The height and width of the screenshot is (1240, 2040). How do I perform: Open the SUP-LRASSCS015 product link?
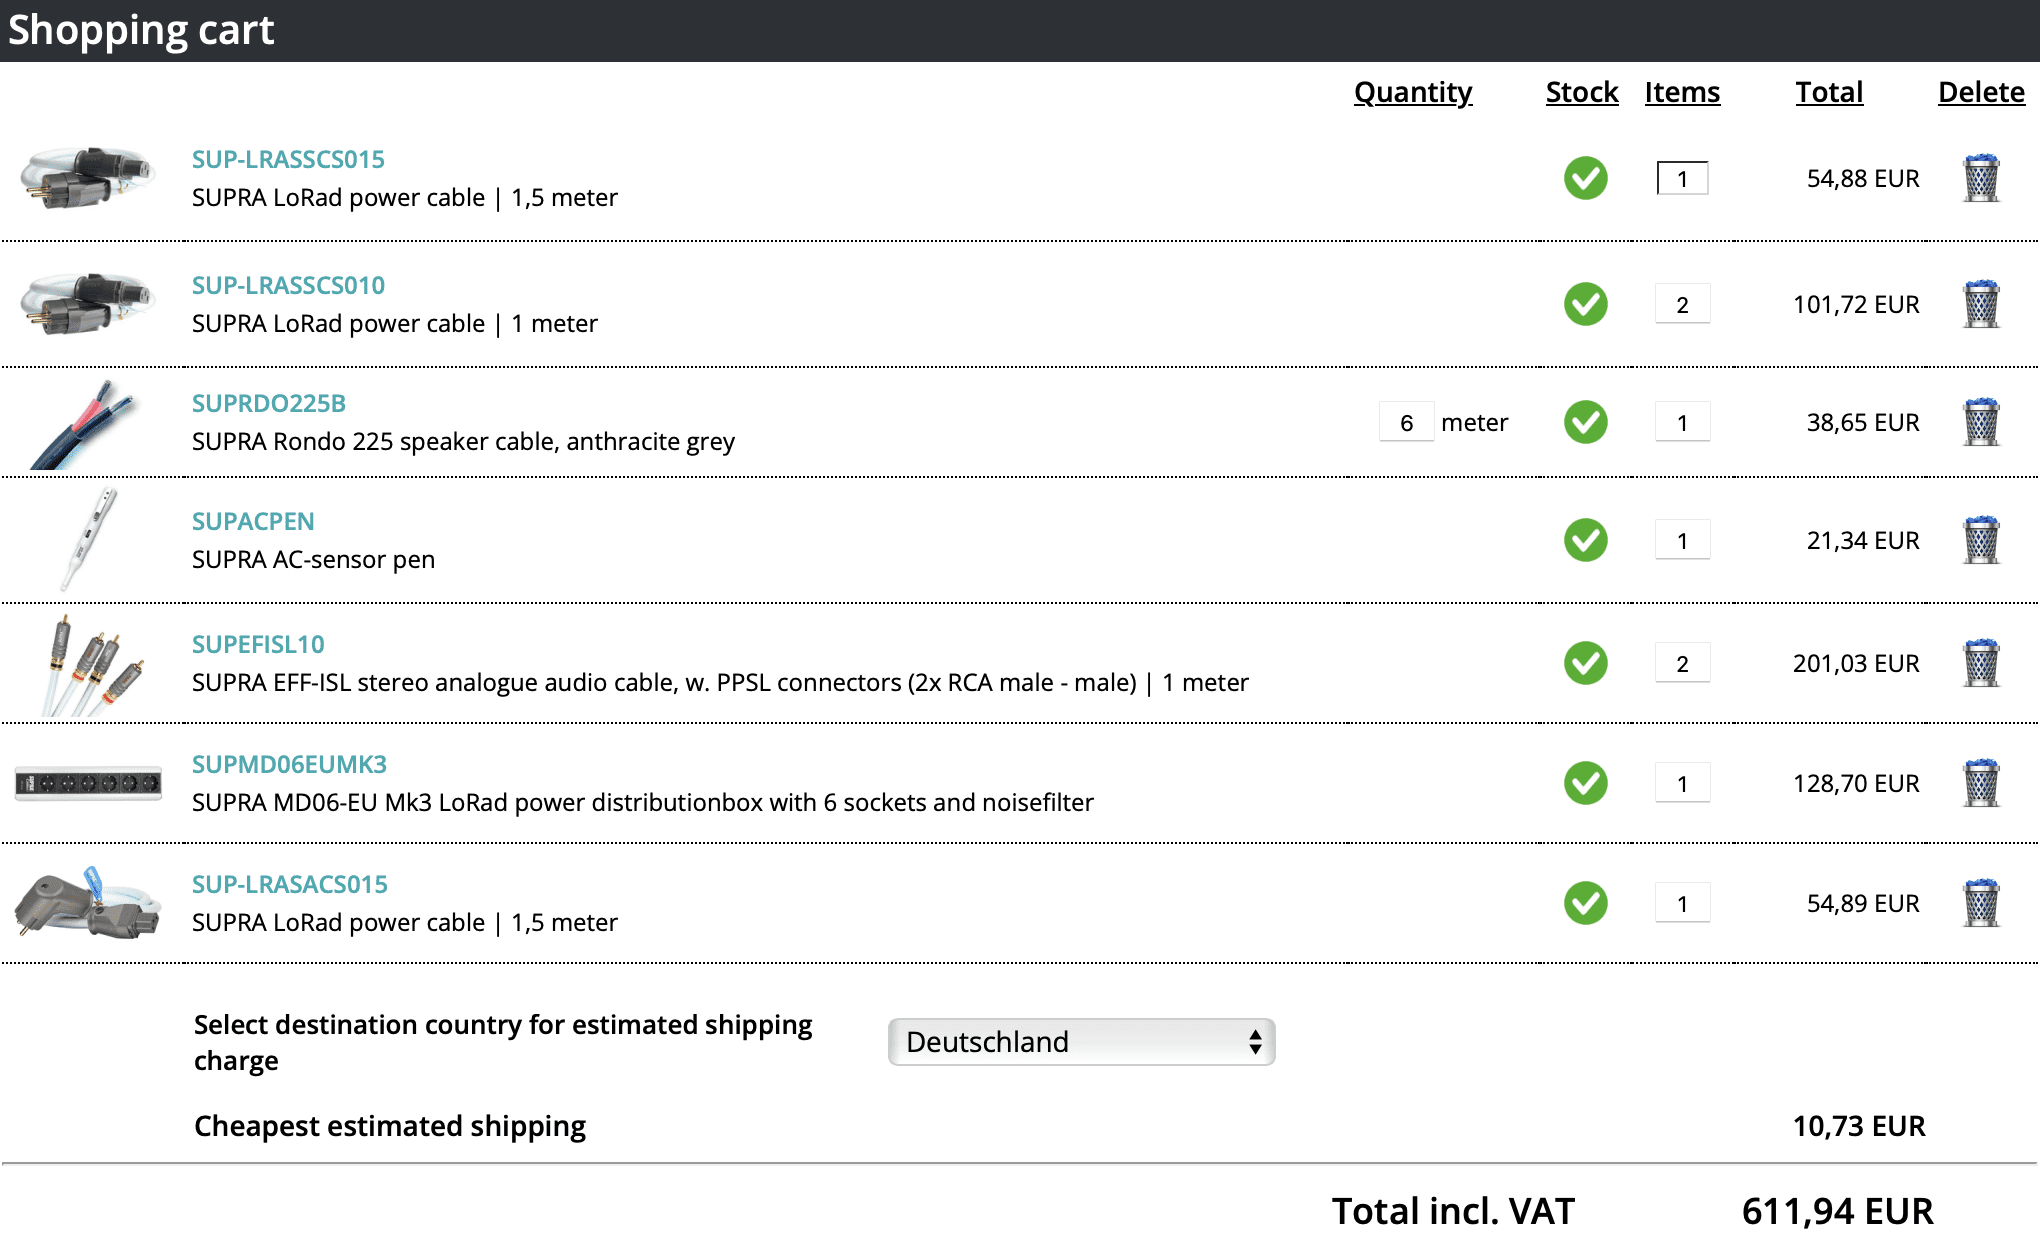click(288, 159)
